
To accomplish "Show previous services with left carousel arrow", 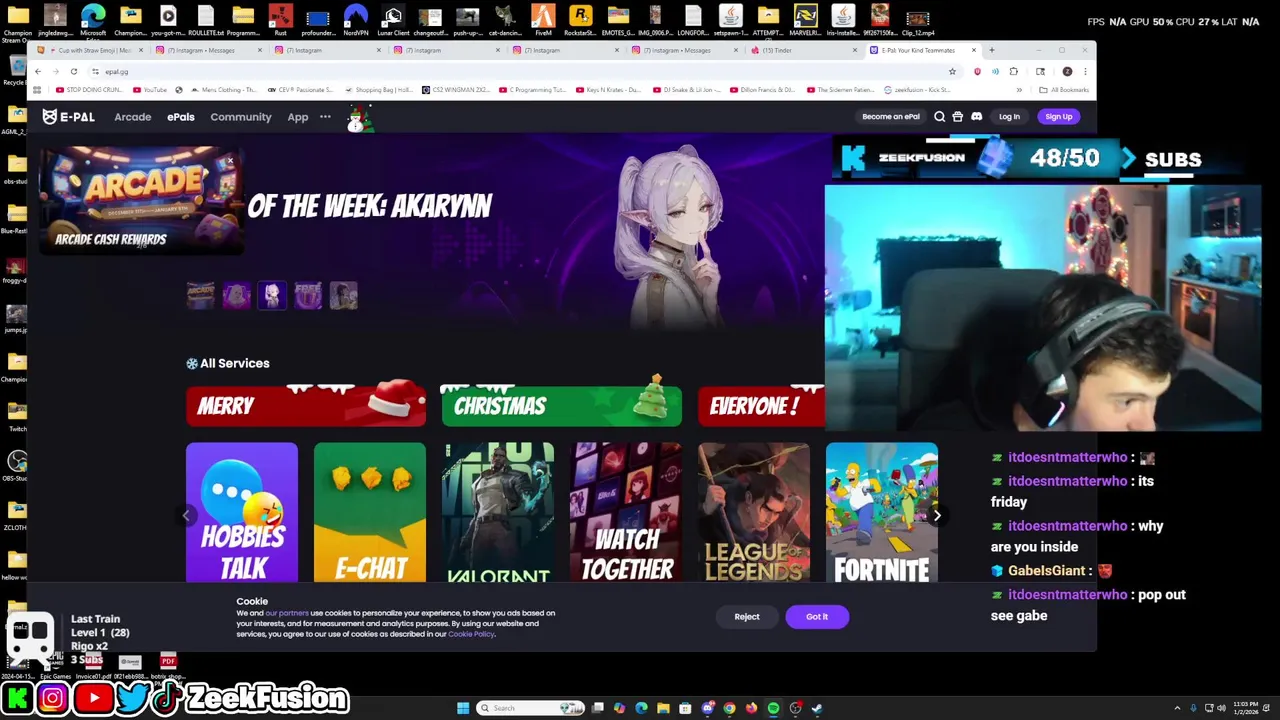I will point(186,516).
